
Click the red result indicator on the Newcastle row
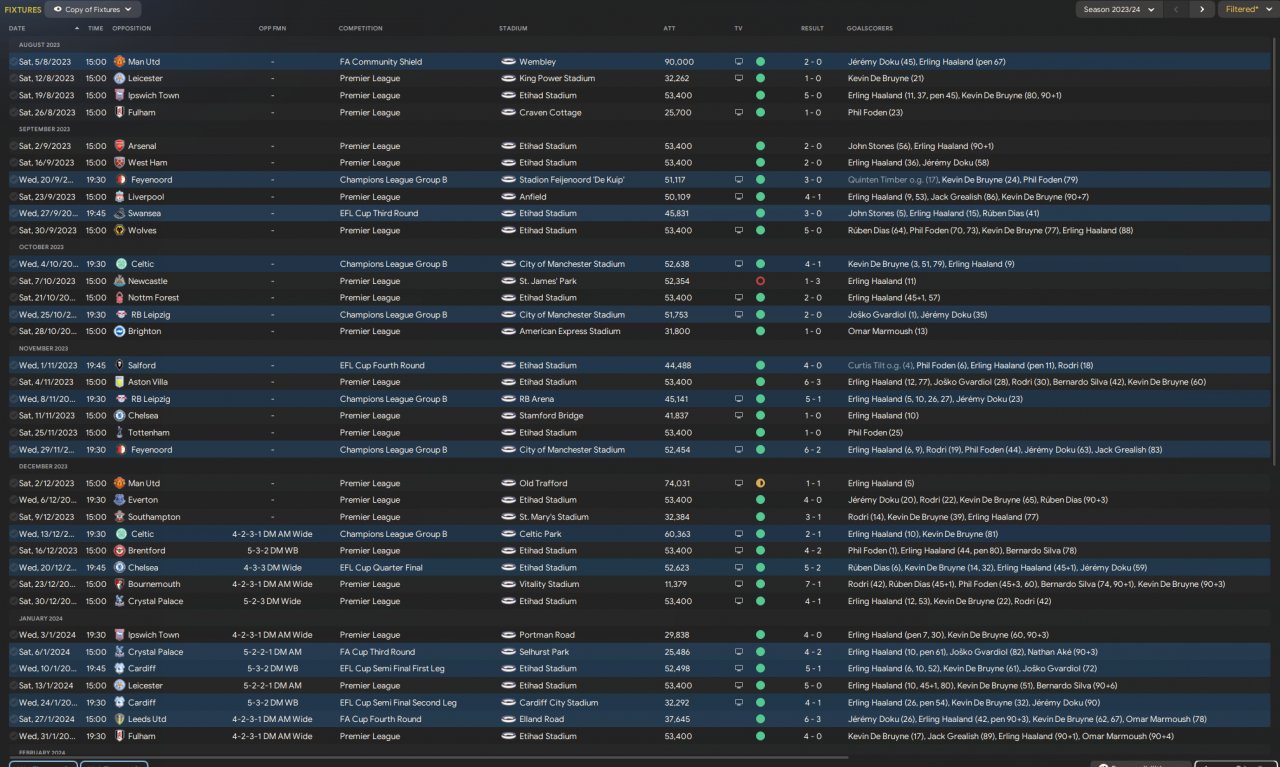[x=760, y=281]
